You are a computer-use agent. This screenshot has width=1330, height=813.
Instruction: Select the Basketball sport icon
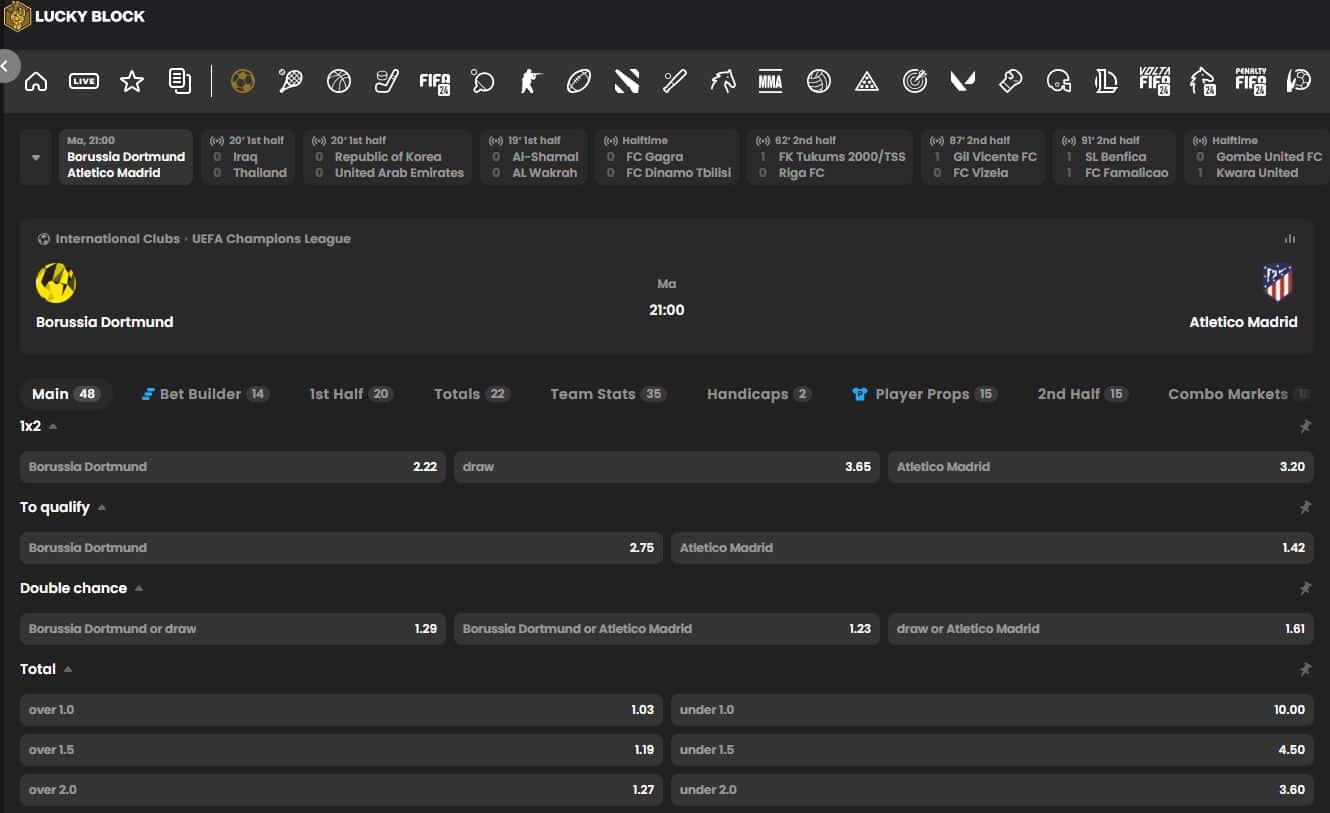pos(339,81)
